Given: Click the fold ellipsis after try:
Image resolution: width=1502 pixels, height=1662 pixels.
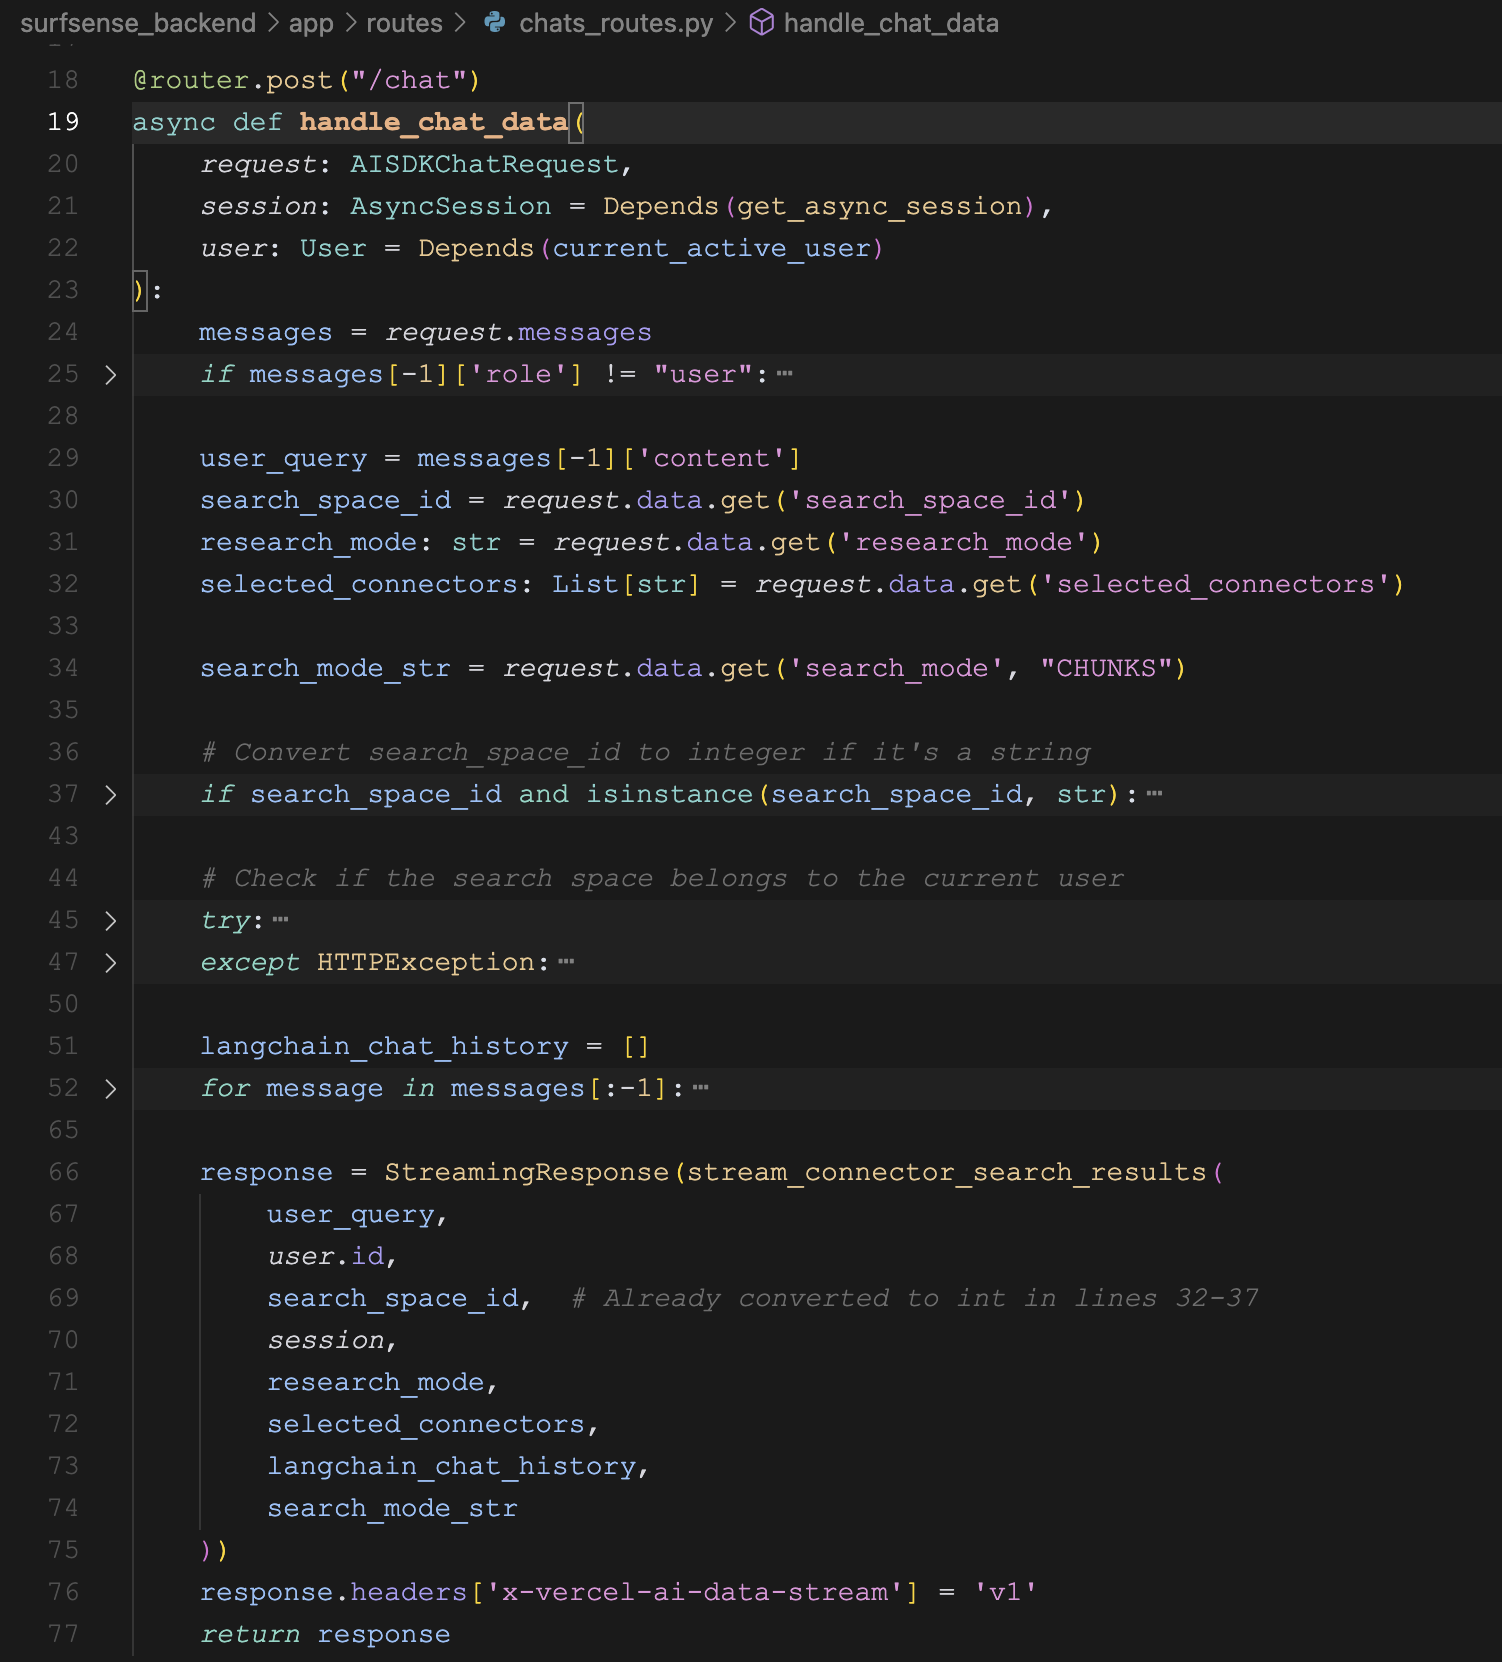Looking at the screenshot, I should click(x=280, y=920).
